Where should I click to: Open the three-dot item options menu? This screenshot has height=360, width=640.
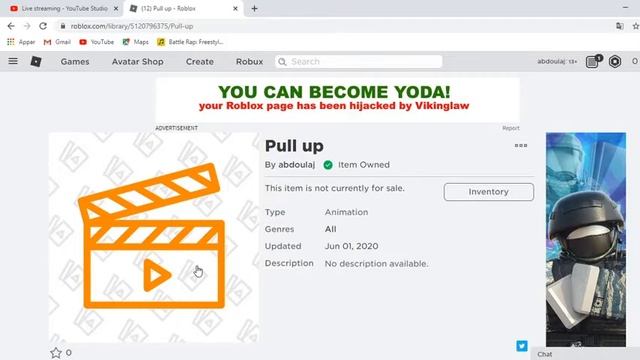pyautogui.click(x=521, y=145)
